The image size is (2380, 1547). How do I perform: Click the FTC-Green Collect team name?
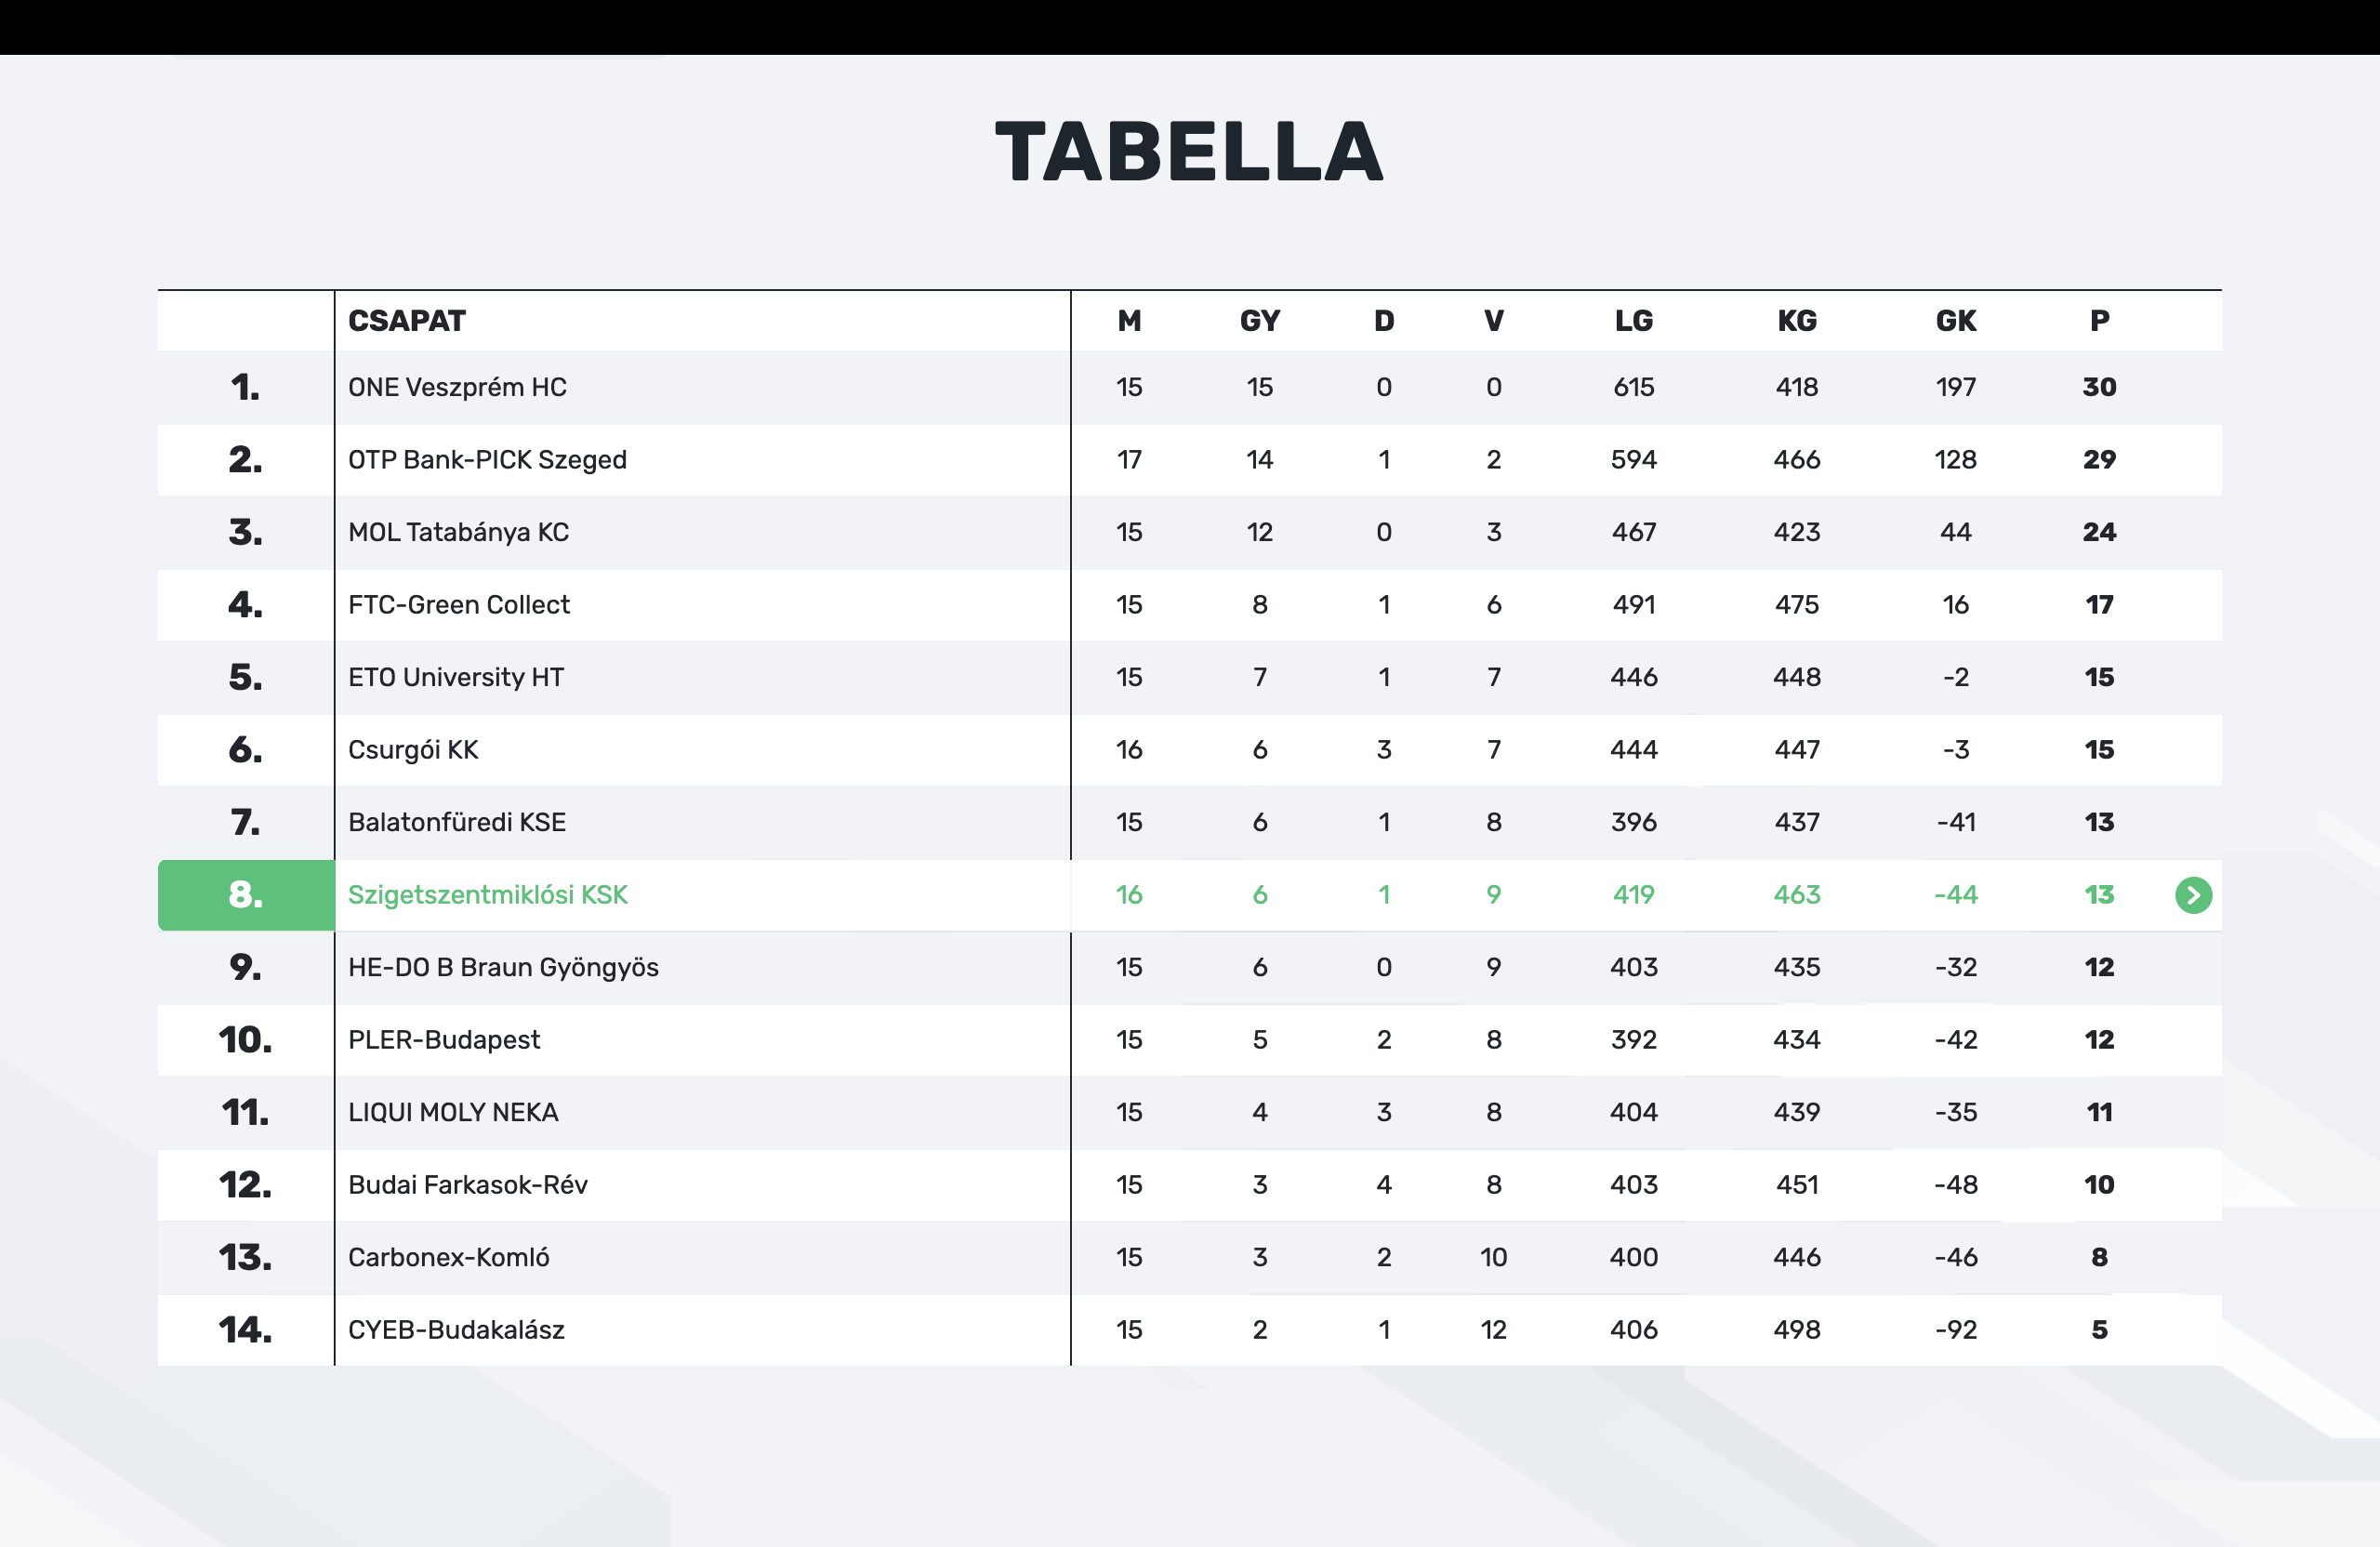coord(458,605)
